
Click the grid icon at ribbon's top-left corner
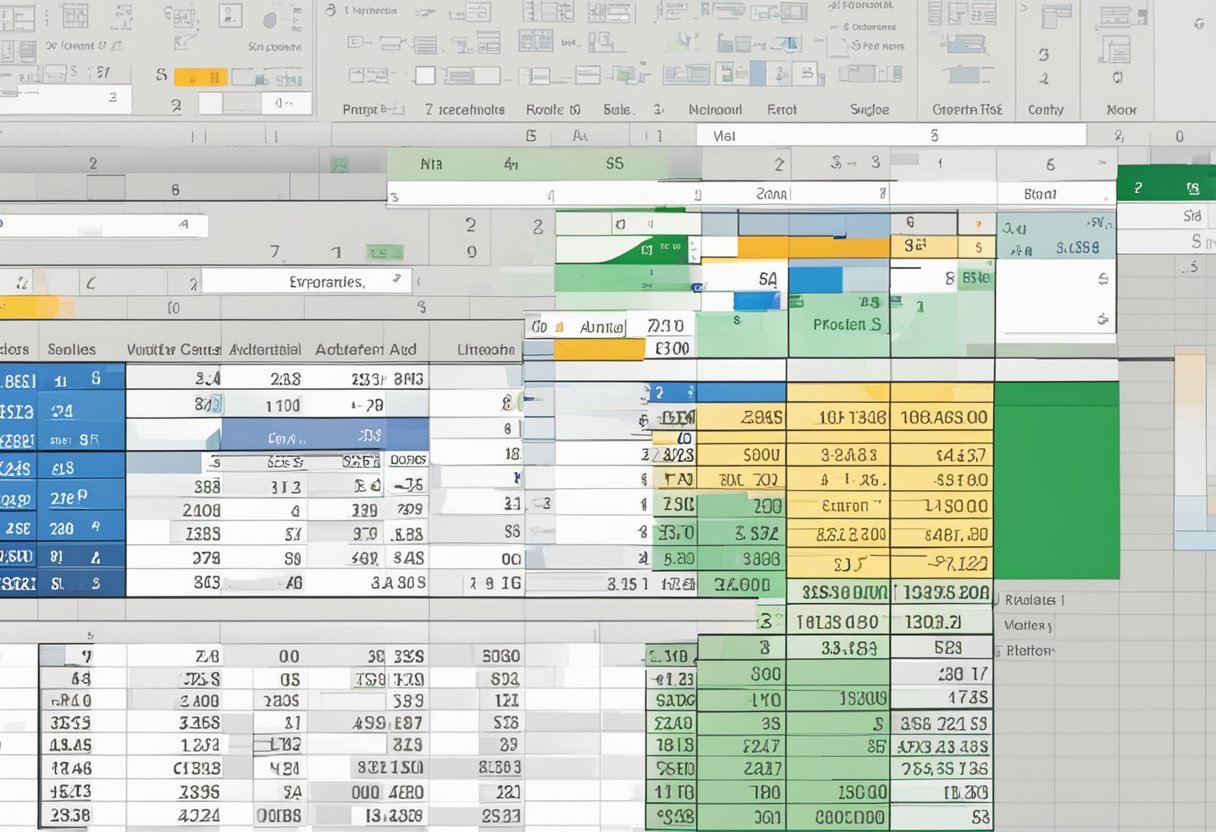click(18, 16)
